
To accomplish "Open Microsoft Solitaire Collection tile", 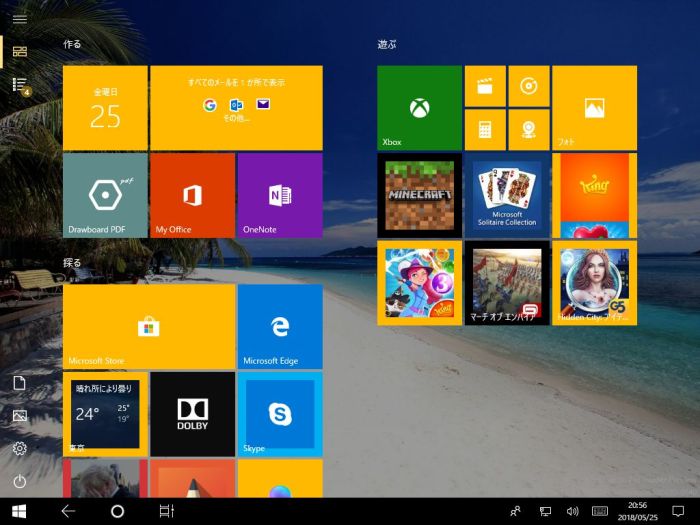I will click(507, 196).
